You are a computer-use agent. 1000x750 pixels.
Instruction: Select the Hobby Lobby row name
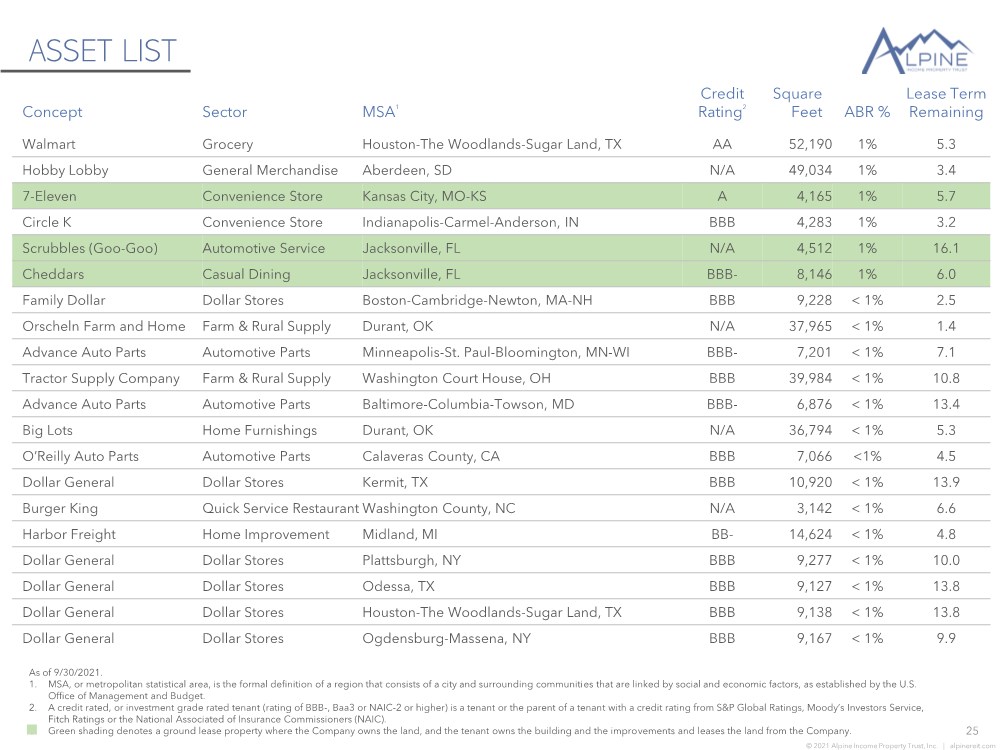65,170
